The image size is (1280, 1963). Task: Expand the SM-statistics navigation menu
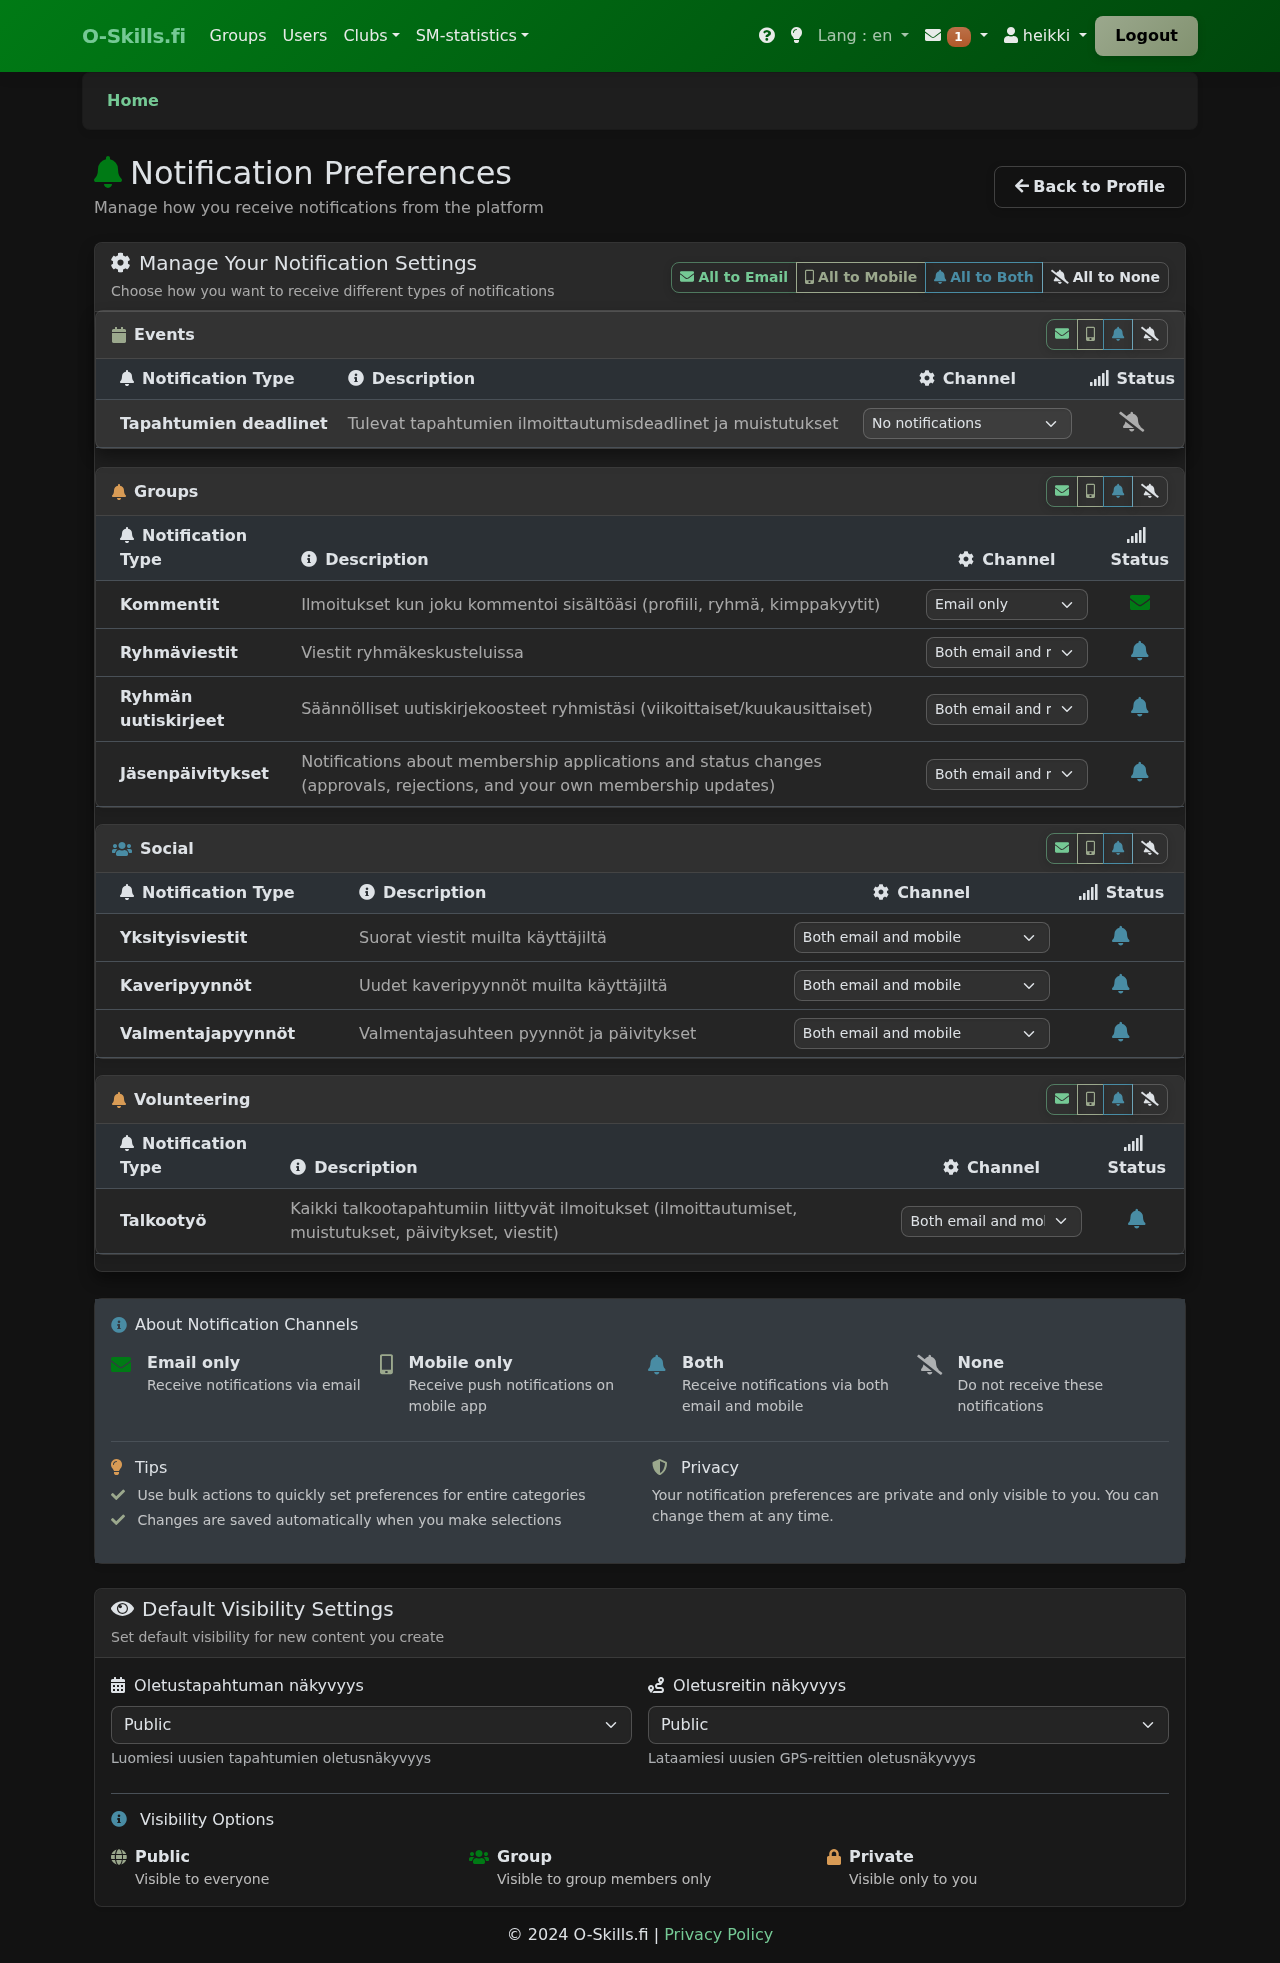tap(472, 35)
